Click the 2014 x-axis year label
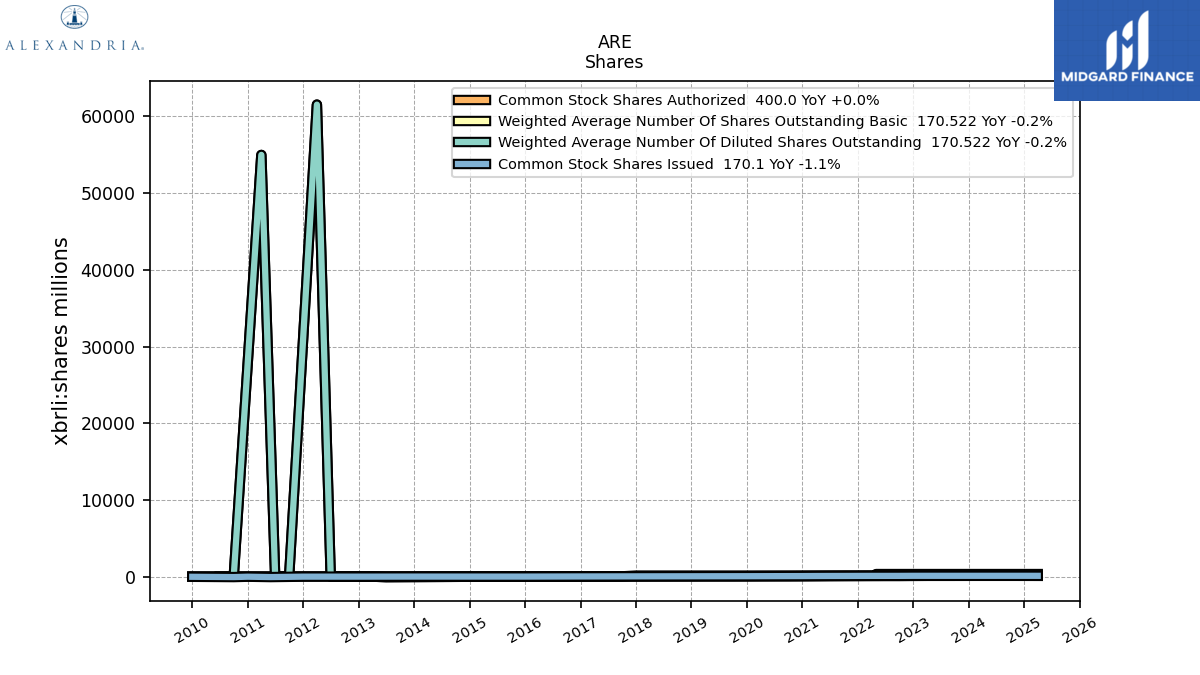The height and width of the screenshot is (675, 1200). [x=414, y=629]
